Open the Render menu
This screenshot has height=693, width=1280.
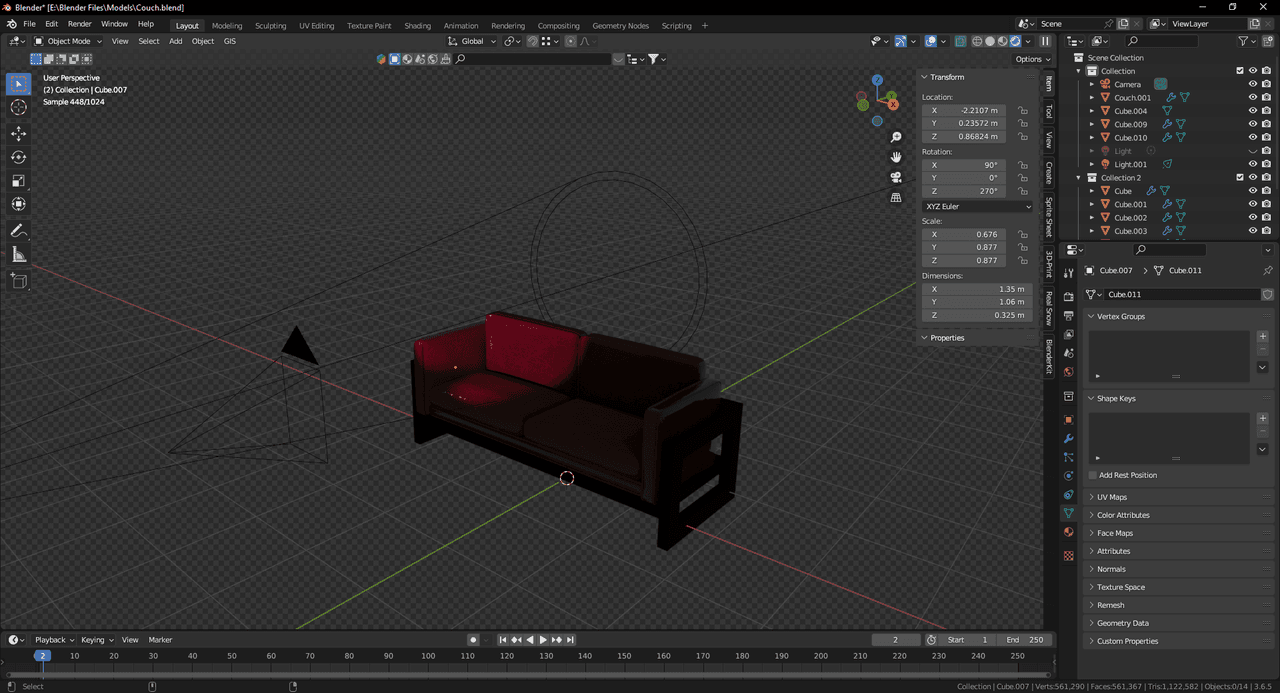coord(79,23)
